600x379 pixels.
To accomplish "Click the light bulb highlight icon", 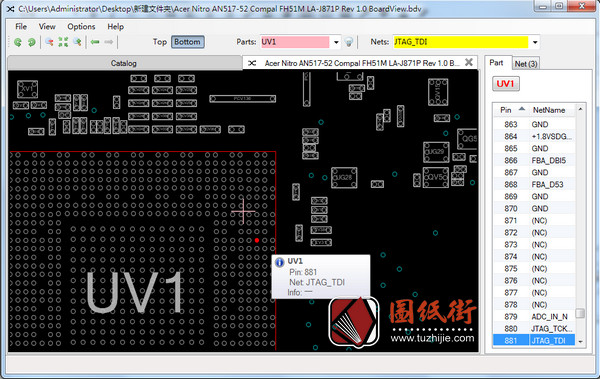I will click(349, 42).
